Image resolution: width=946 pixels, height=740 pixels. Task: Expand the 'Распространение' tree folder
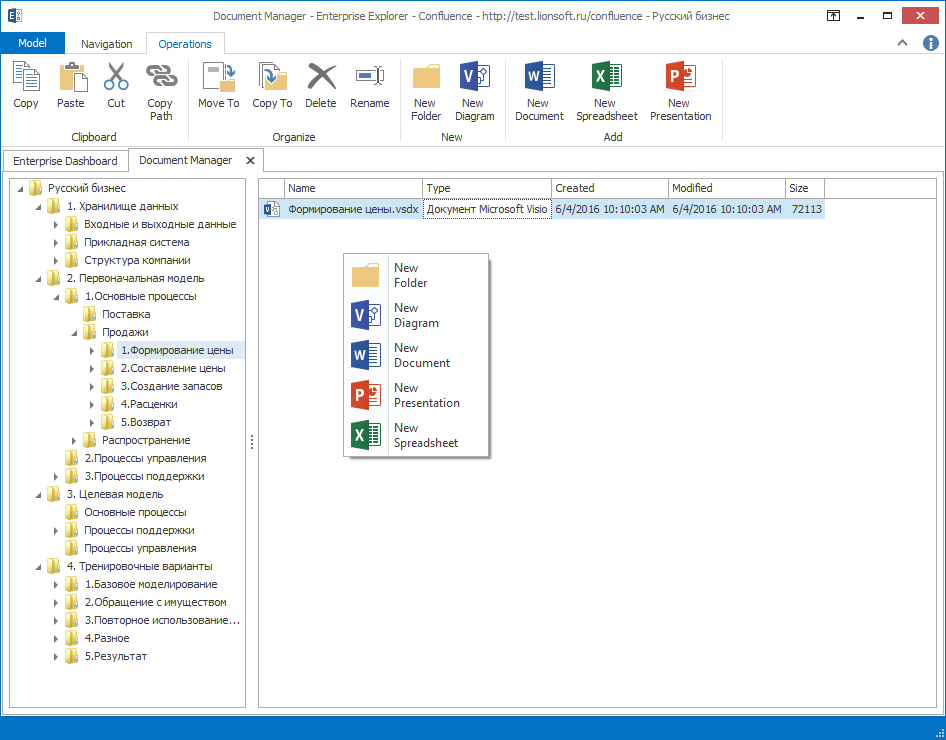tap(75, 441)
